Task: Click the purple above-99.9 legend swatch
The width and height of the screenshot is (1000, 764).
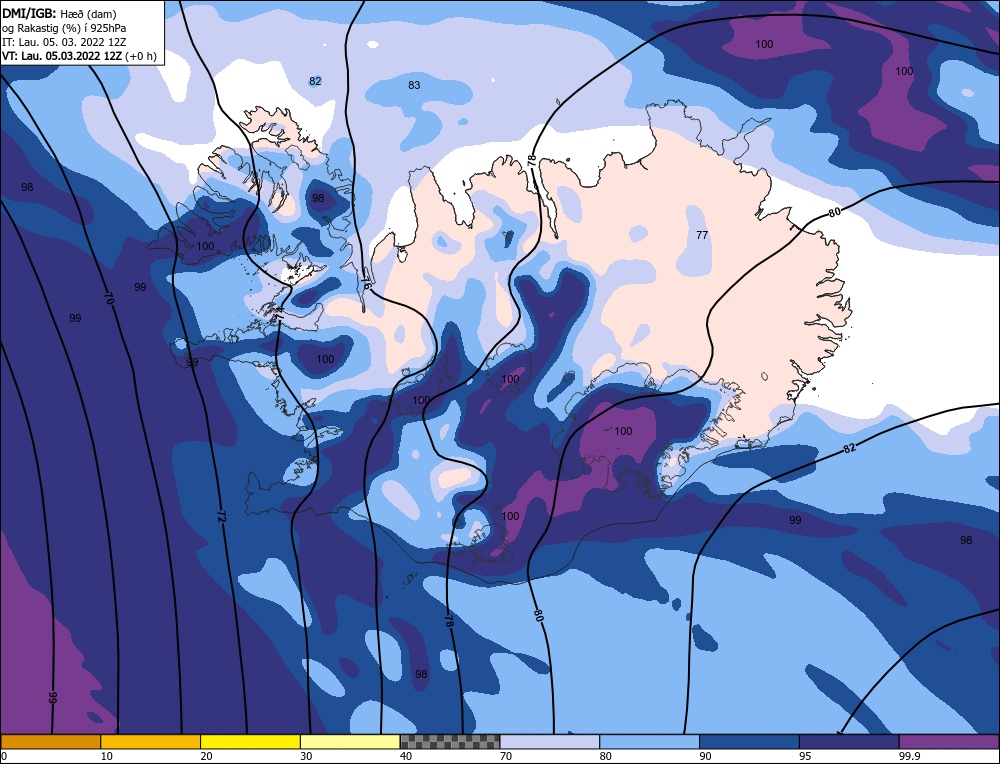Action: tap(949, 741)
